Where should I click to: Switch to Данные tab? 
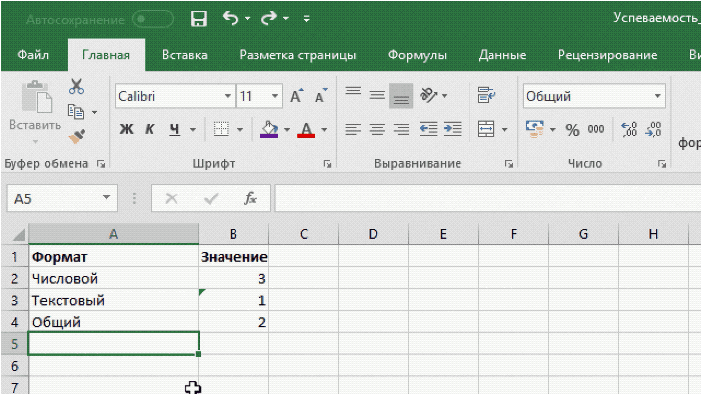pos(502,55)
